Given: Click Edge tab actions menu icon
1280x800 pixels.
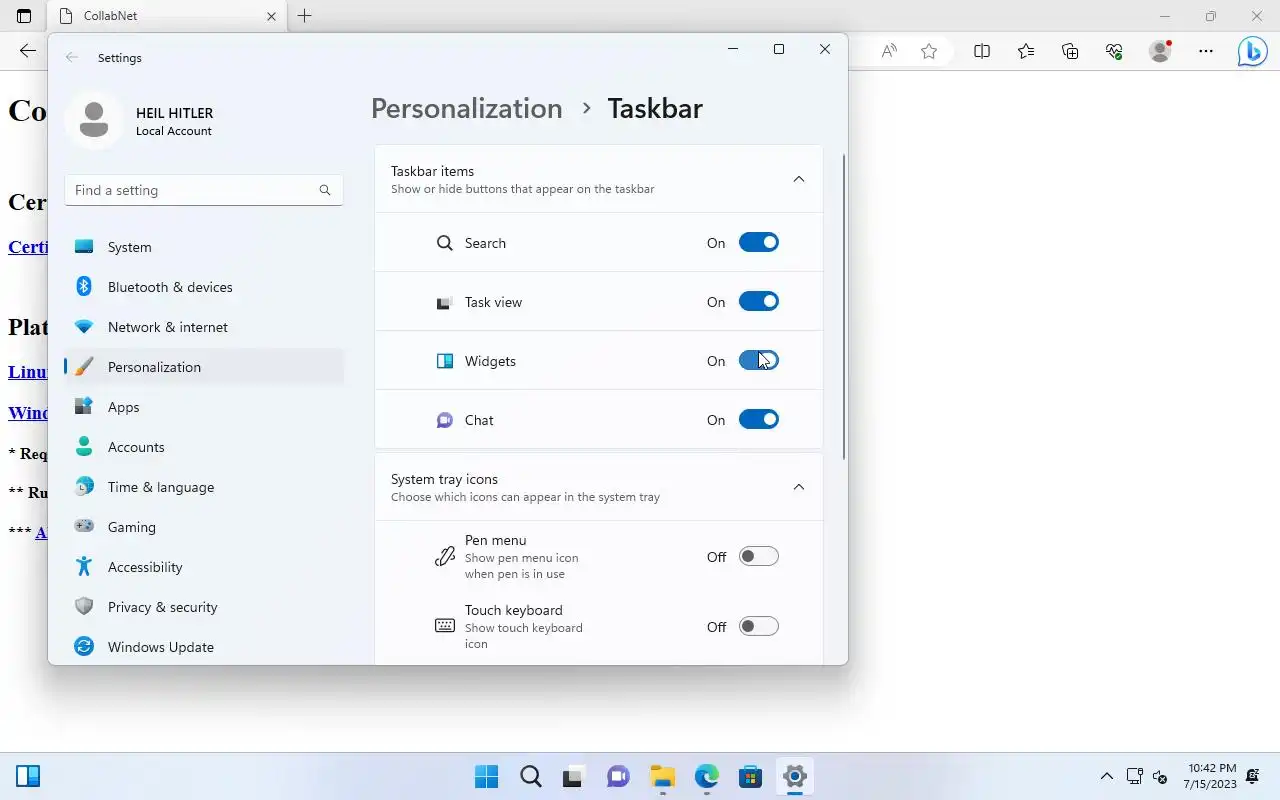Looking at the screenshot, I should tap(24, 16).
